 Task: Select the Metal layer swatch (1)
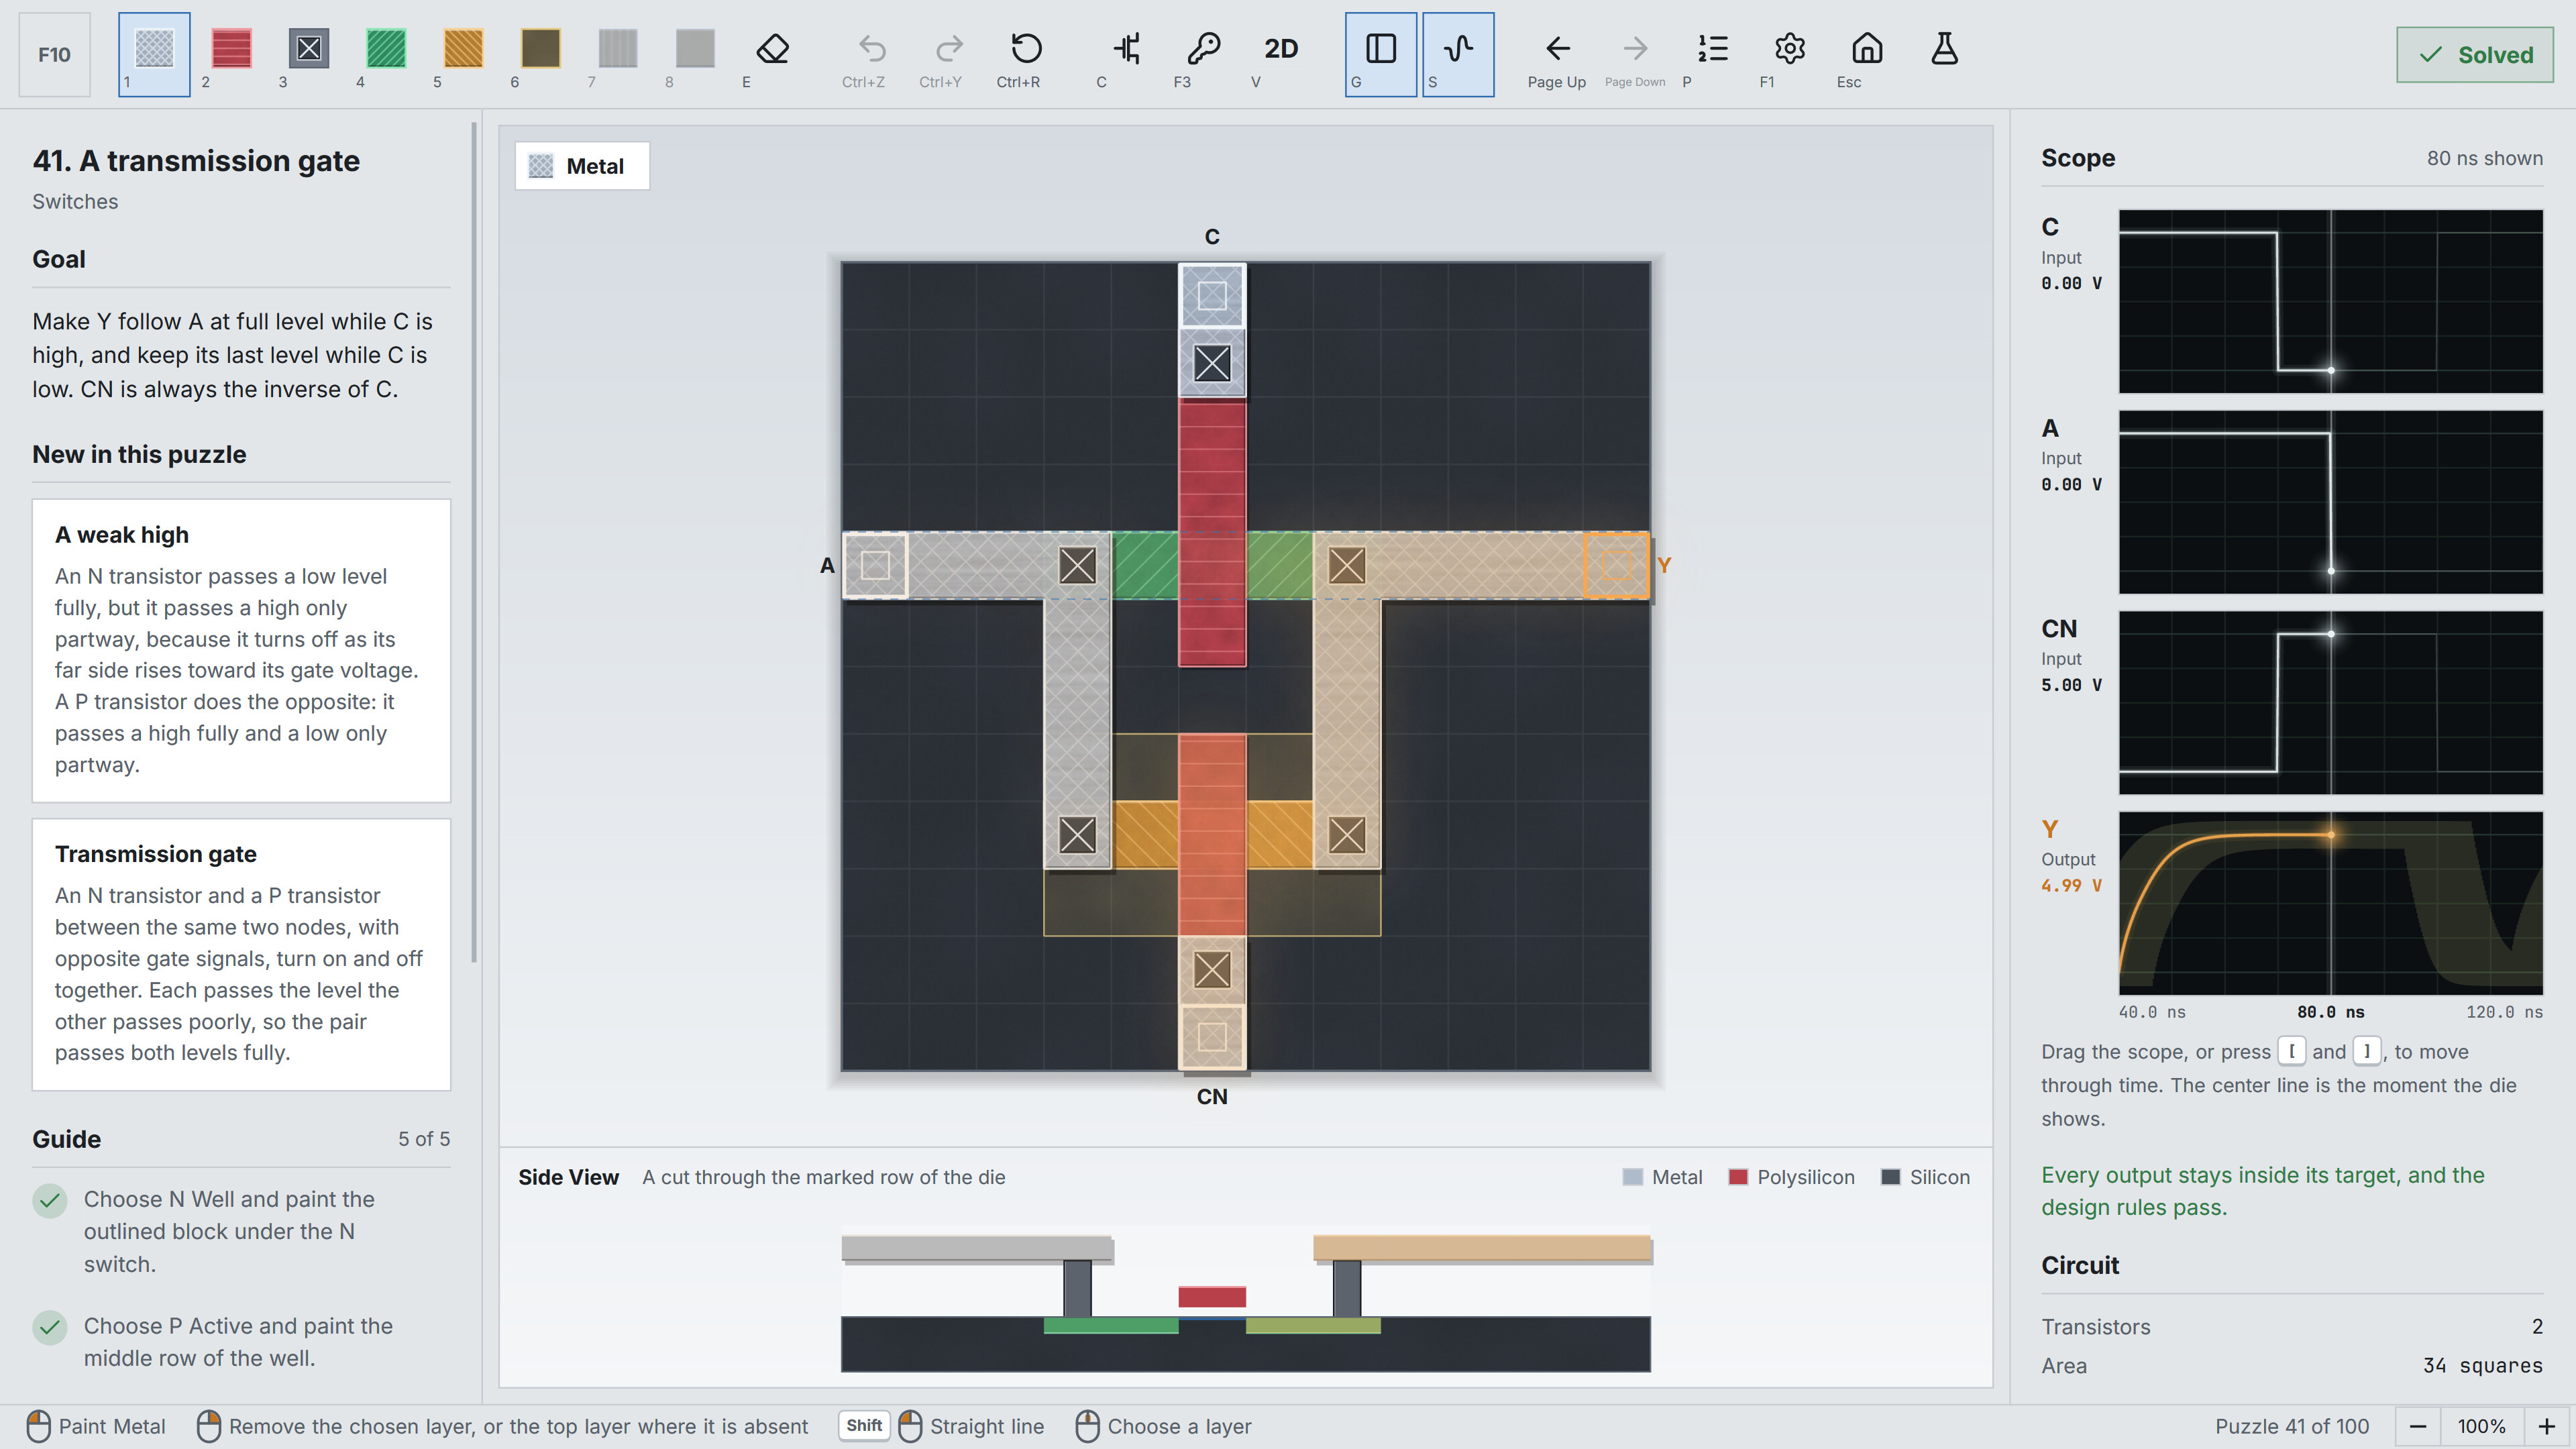(x=154, y=54)
